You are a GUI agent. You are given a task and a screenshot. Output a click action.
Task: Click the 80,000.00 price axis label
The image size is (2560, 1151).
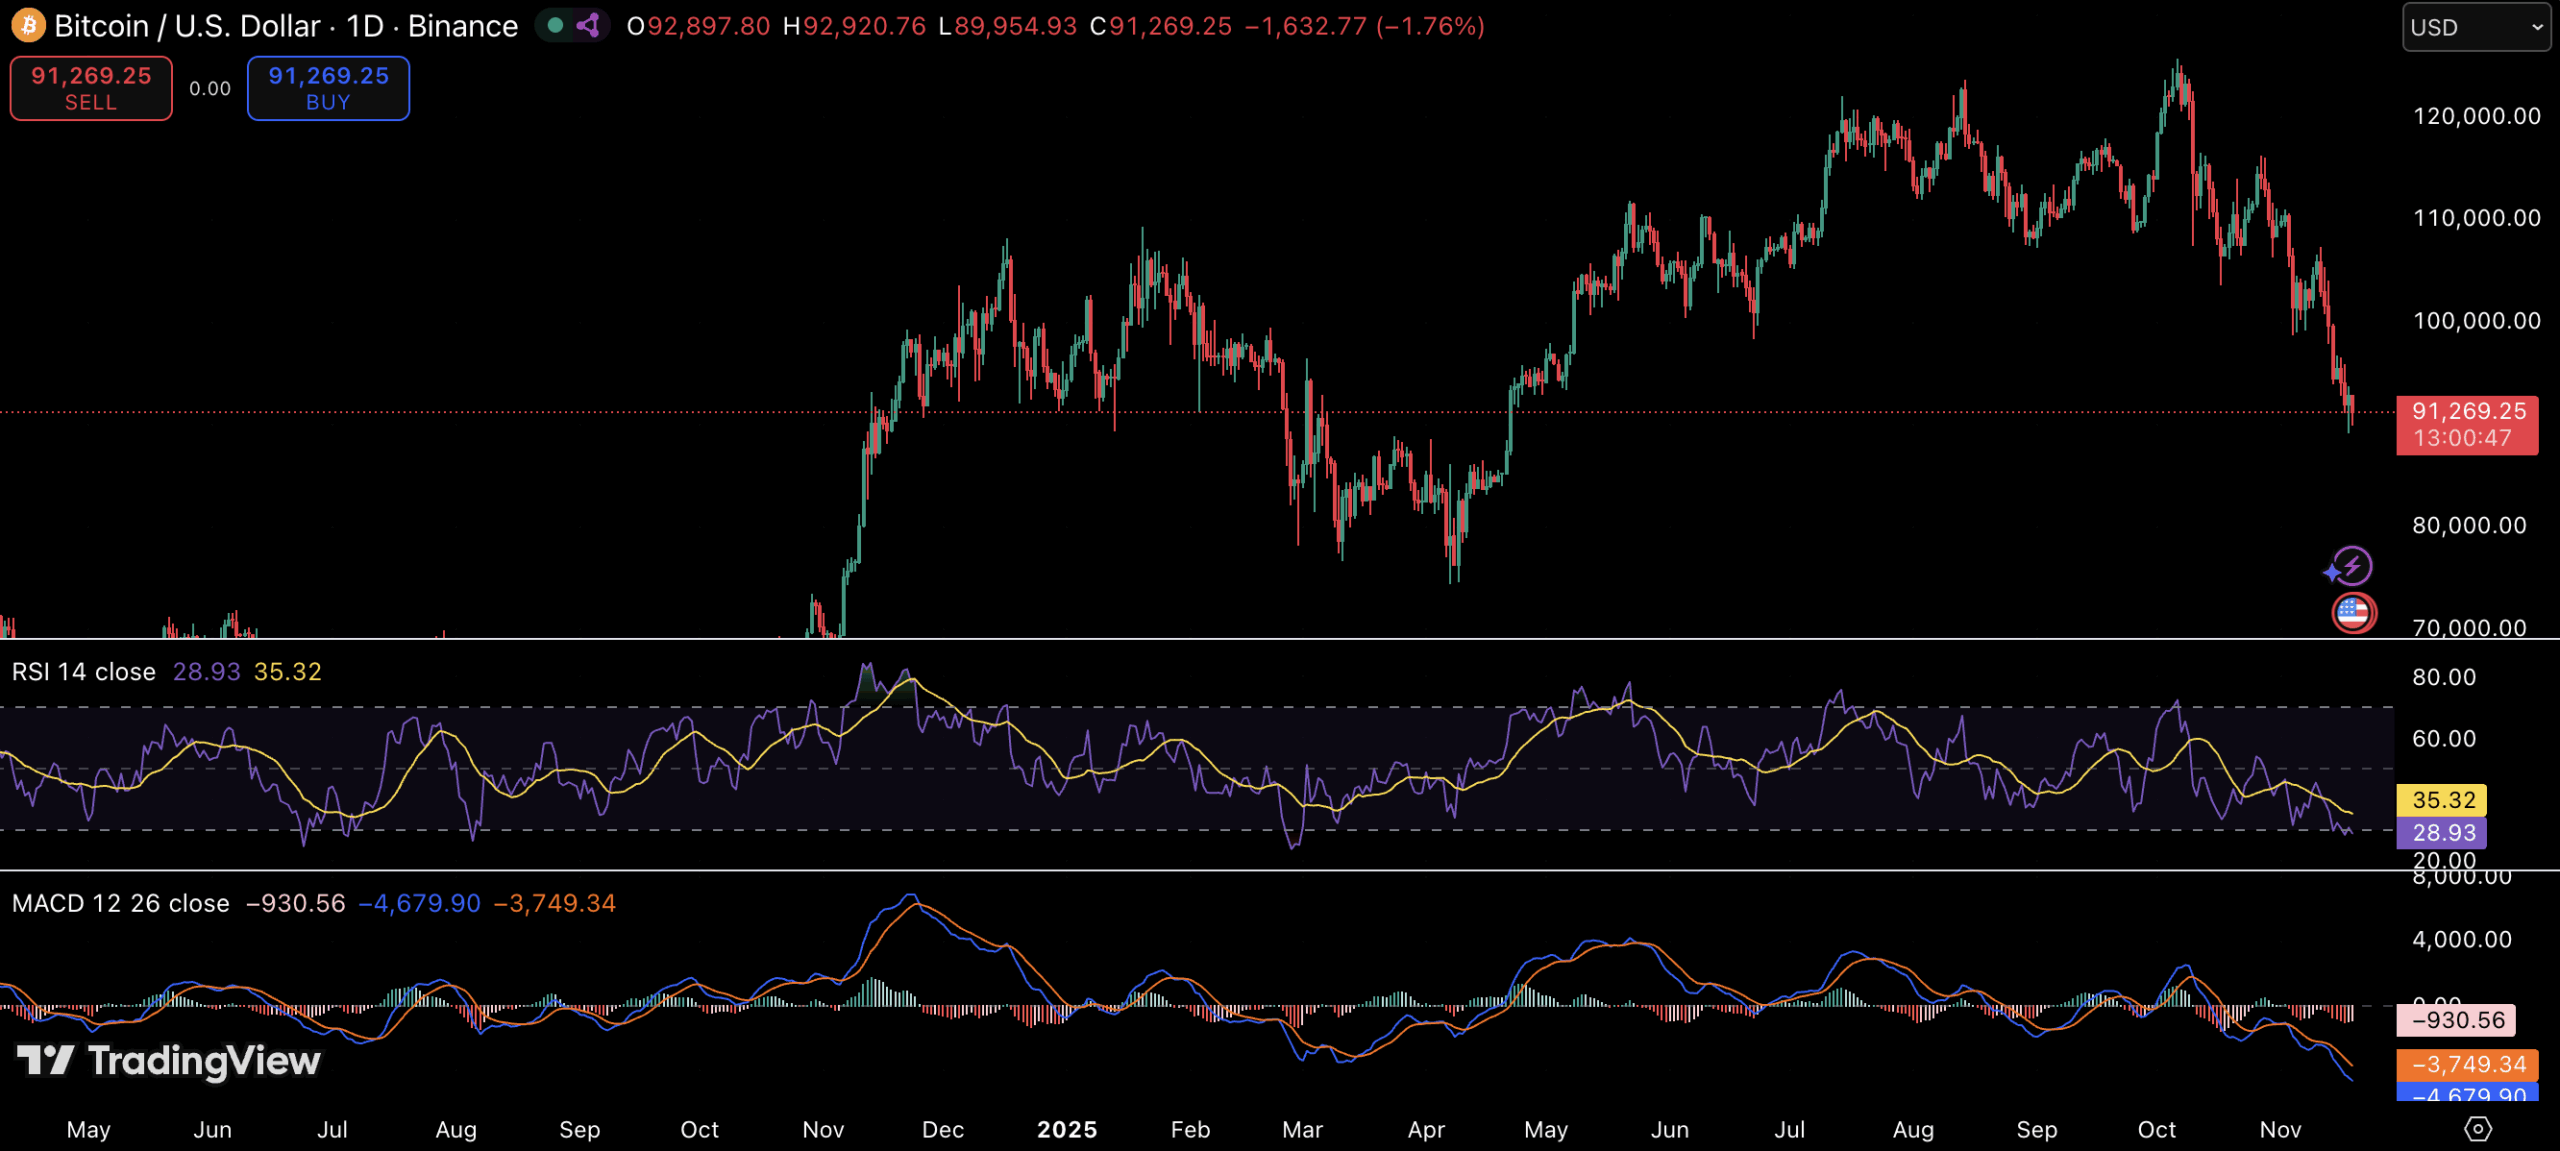click(x=2470, y=526)
